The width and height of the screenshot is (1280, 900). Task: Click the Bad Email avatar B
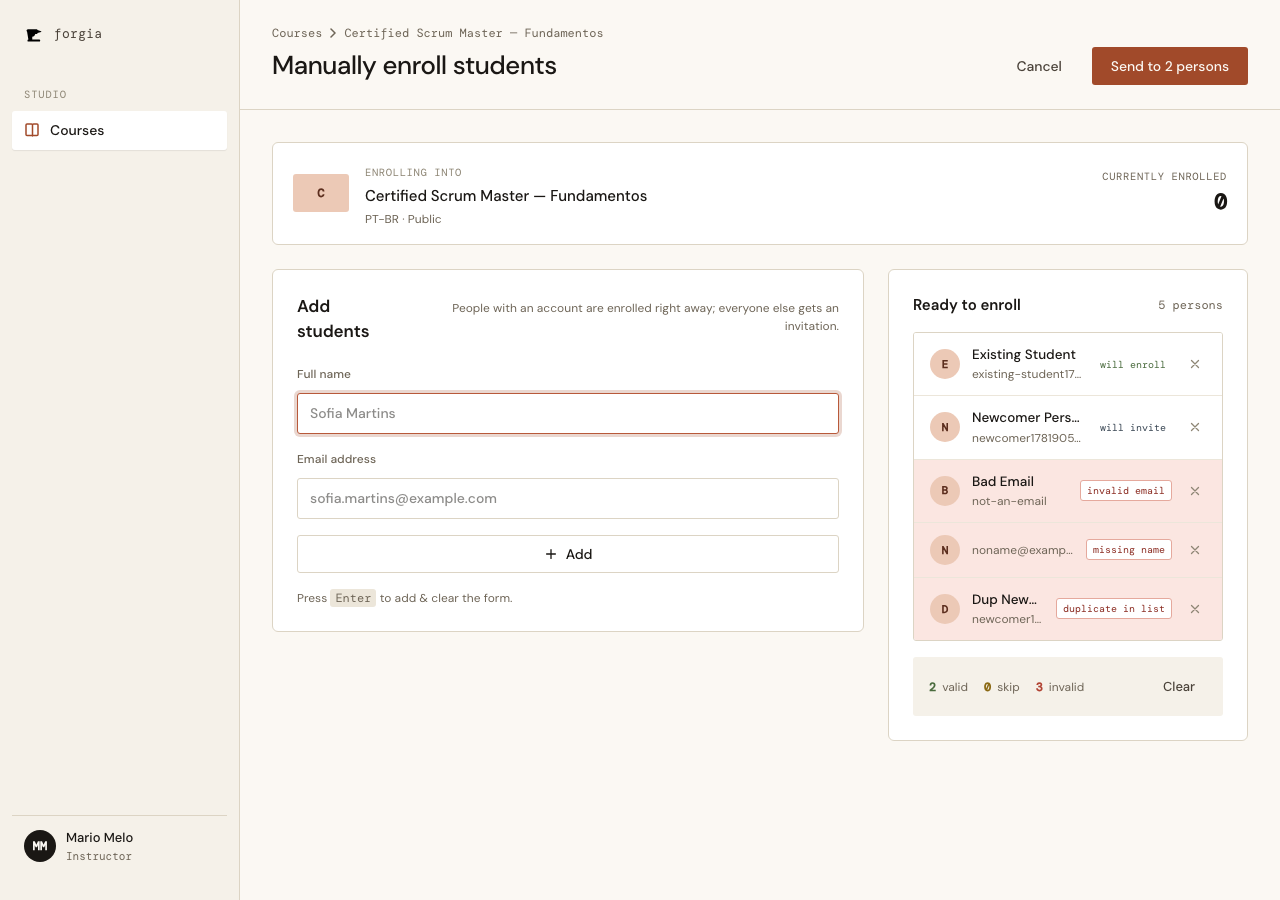[x=945, y=491]
